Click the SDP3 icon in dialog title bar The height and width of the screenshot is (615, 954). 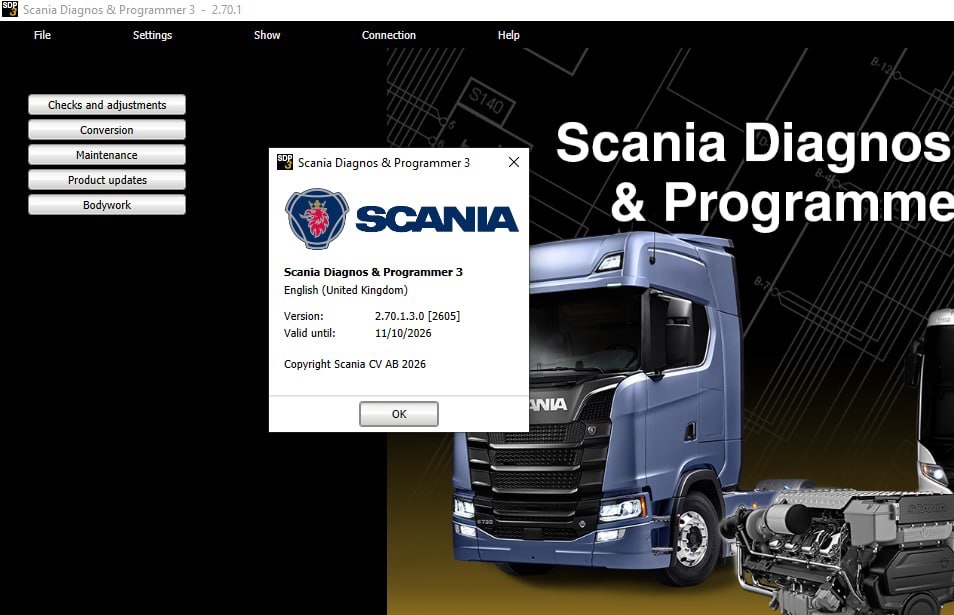coord(285,162)
